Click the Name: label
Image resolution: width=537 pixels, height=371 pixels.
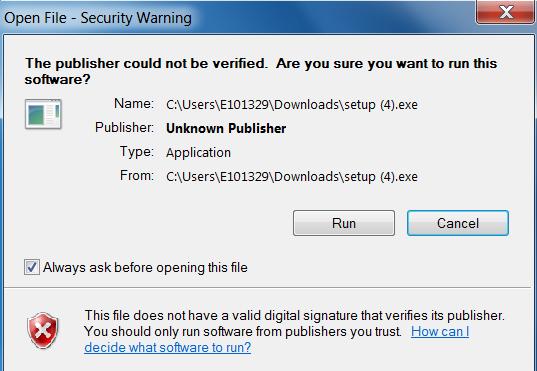click(134, 103)
